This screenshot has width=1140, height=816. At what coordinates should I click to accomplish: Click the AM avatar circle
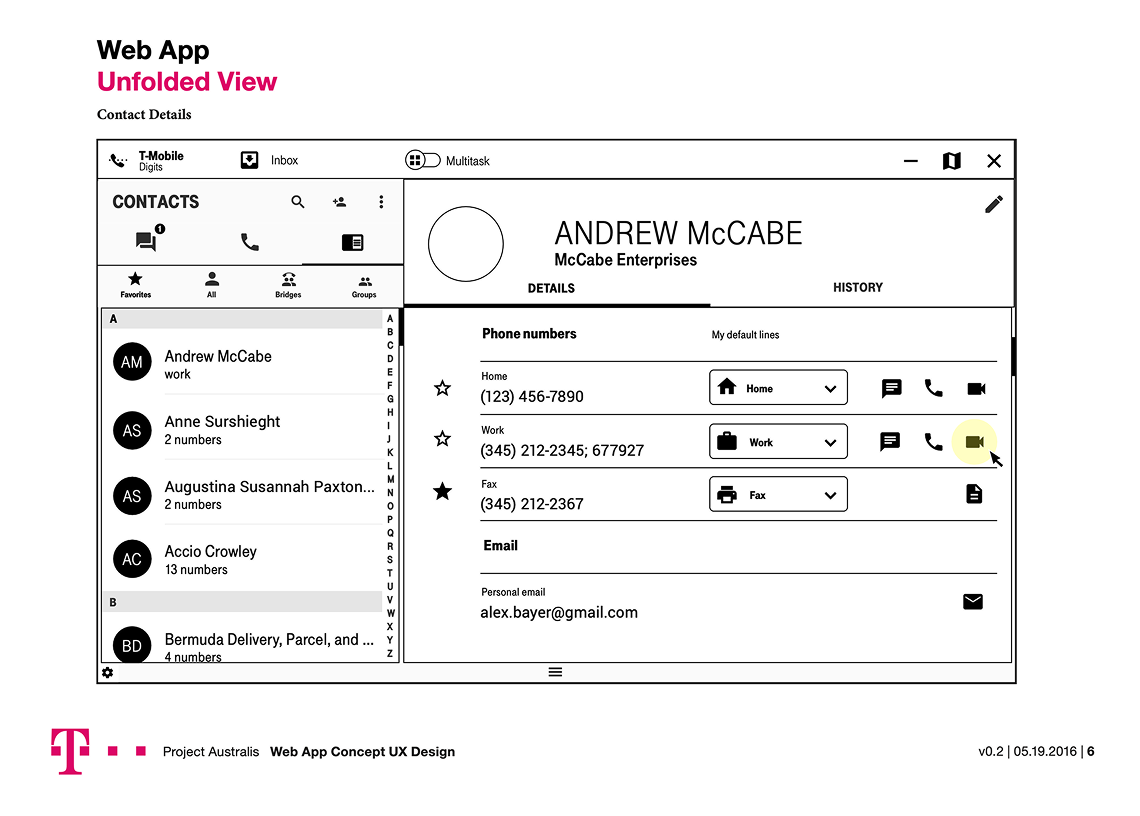pyautogui.click(x=132, y=362)
